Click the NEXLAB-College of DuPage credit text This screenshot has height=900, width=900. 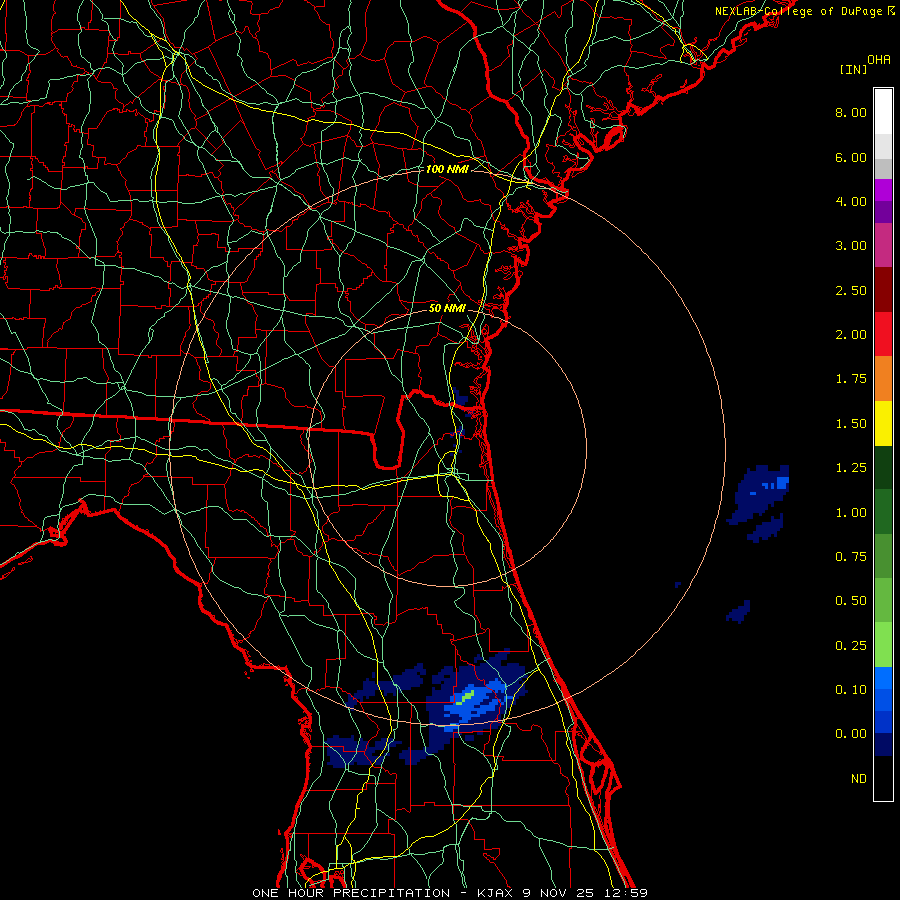805,11
